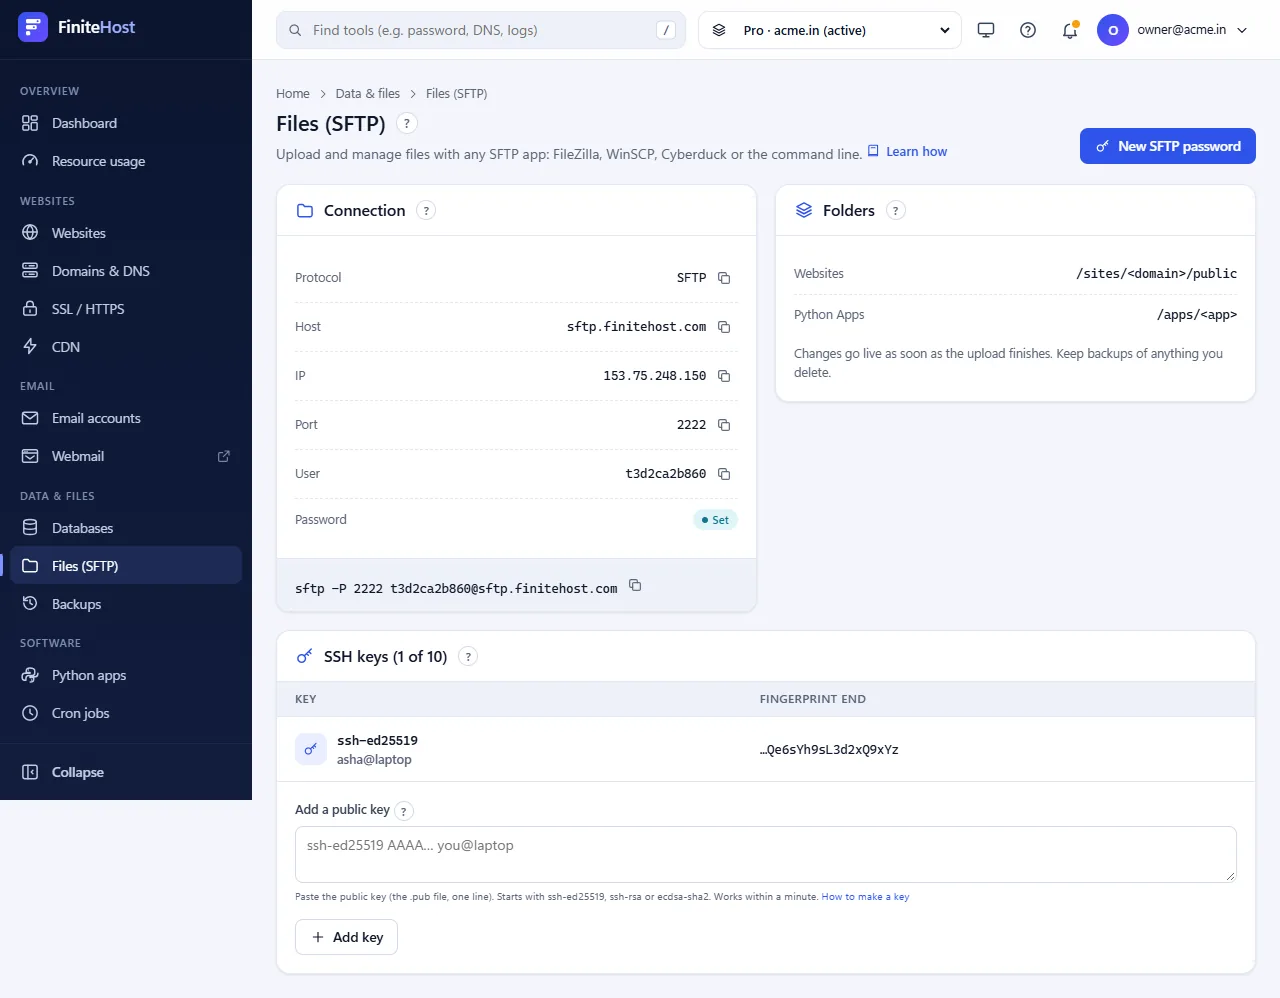Show help for Connection card
Screen dimensions: 1280x998
[426, 211]
